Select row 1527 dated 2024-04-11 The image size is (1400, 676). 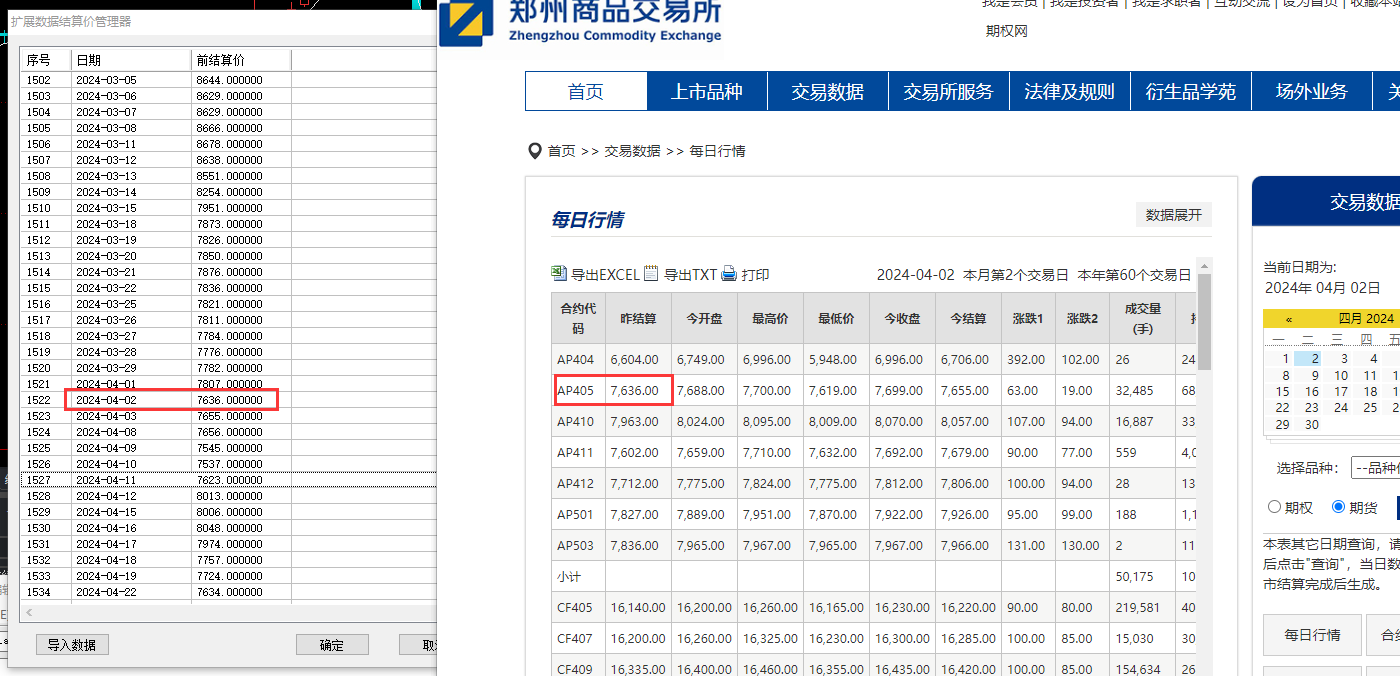tap(230, 480)
